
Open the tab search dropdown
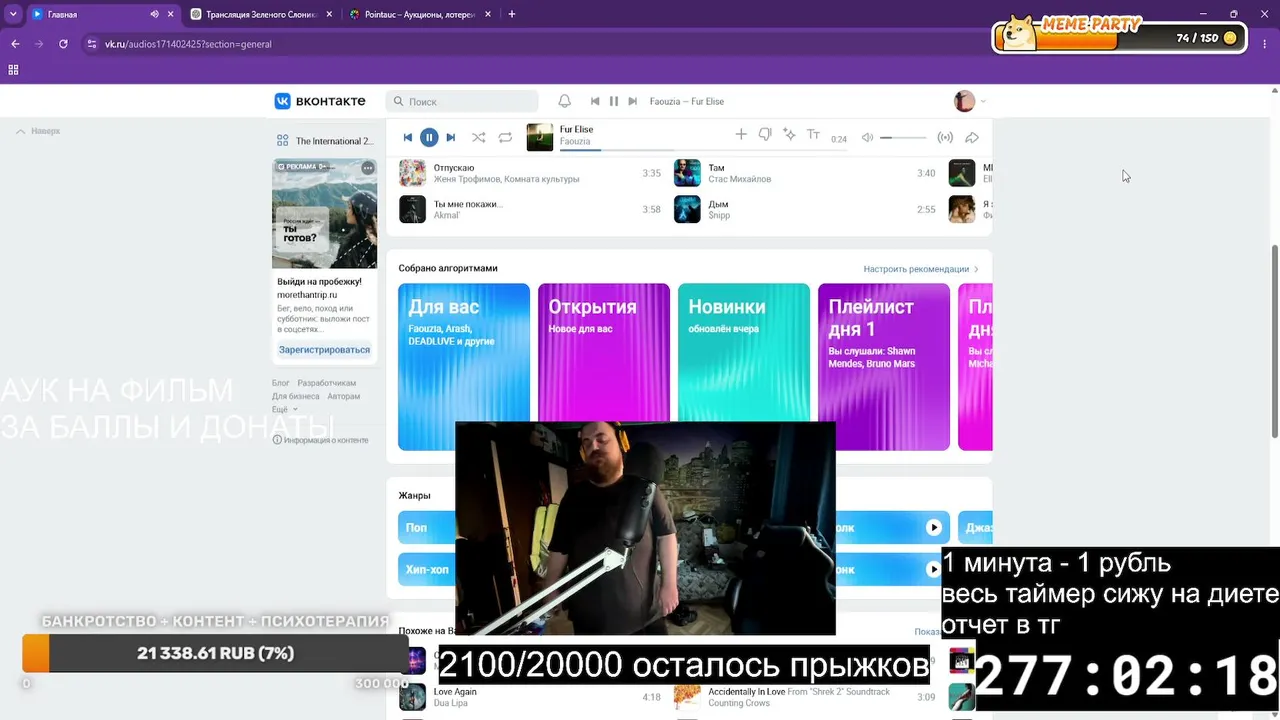tap(13, 14)
